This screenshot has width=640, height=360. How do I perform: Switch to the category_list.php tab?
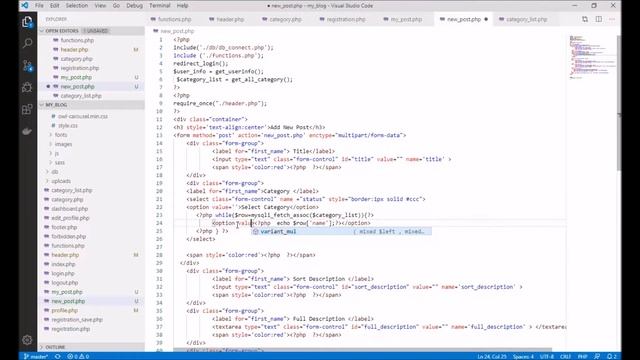click(x=526, y=19)
